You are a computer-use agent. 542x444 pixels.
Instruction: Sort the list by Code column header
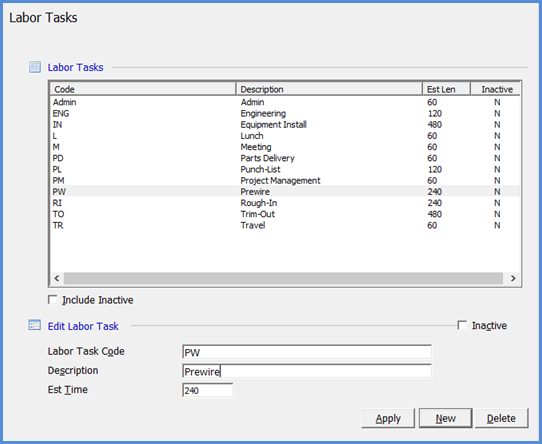(143, 89)
